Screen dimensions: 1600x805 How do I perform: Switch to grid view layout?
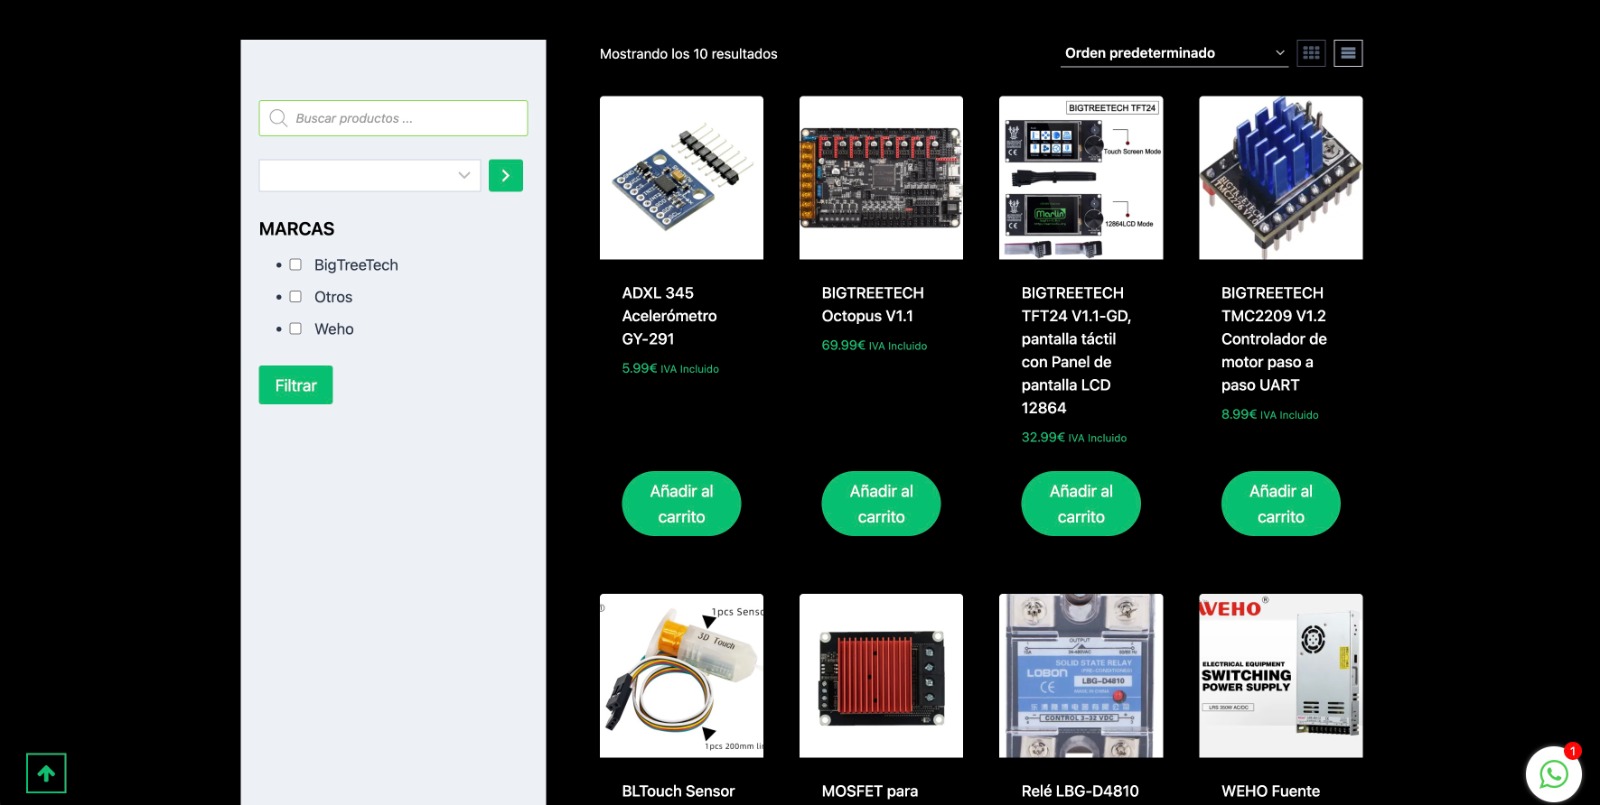1311,53
